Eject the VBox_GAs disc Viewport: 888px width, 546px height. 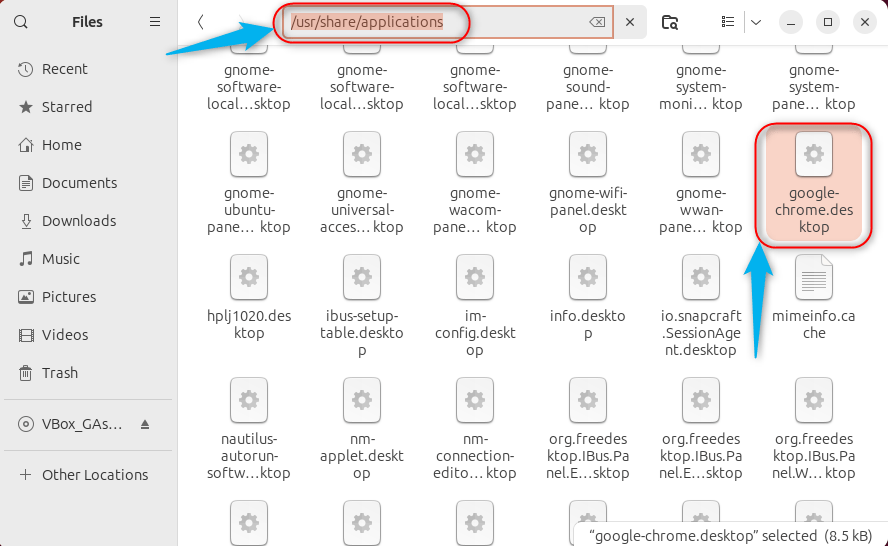click(x=145, y=424)
